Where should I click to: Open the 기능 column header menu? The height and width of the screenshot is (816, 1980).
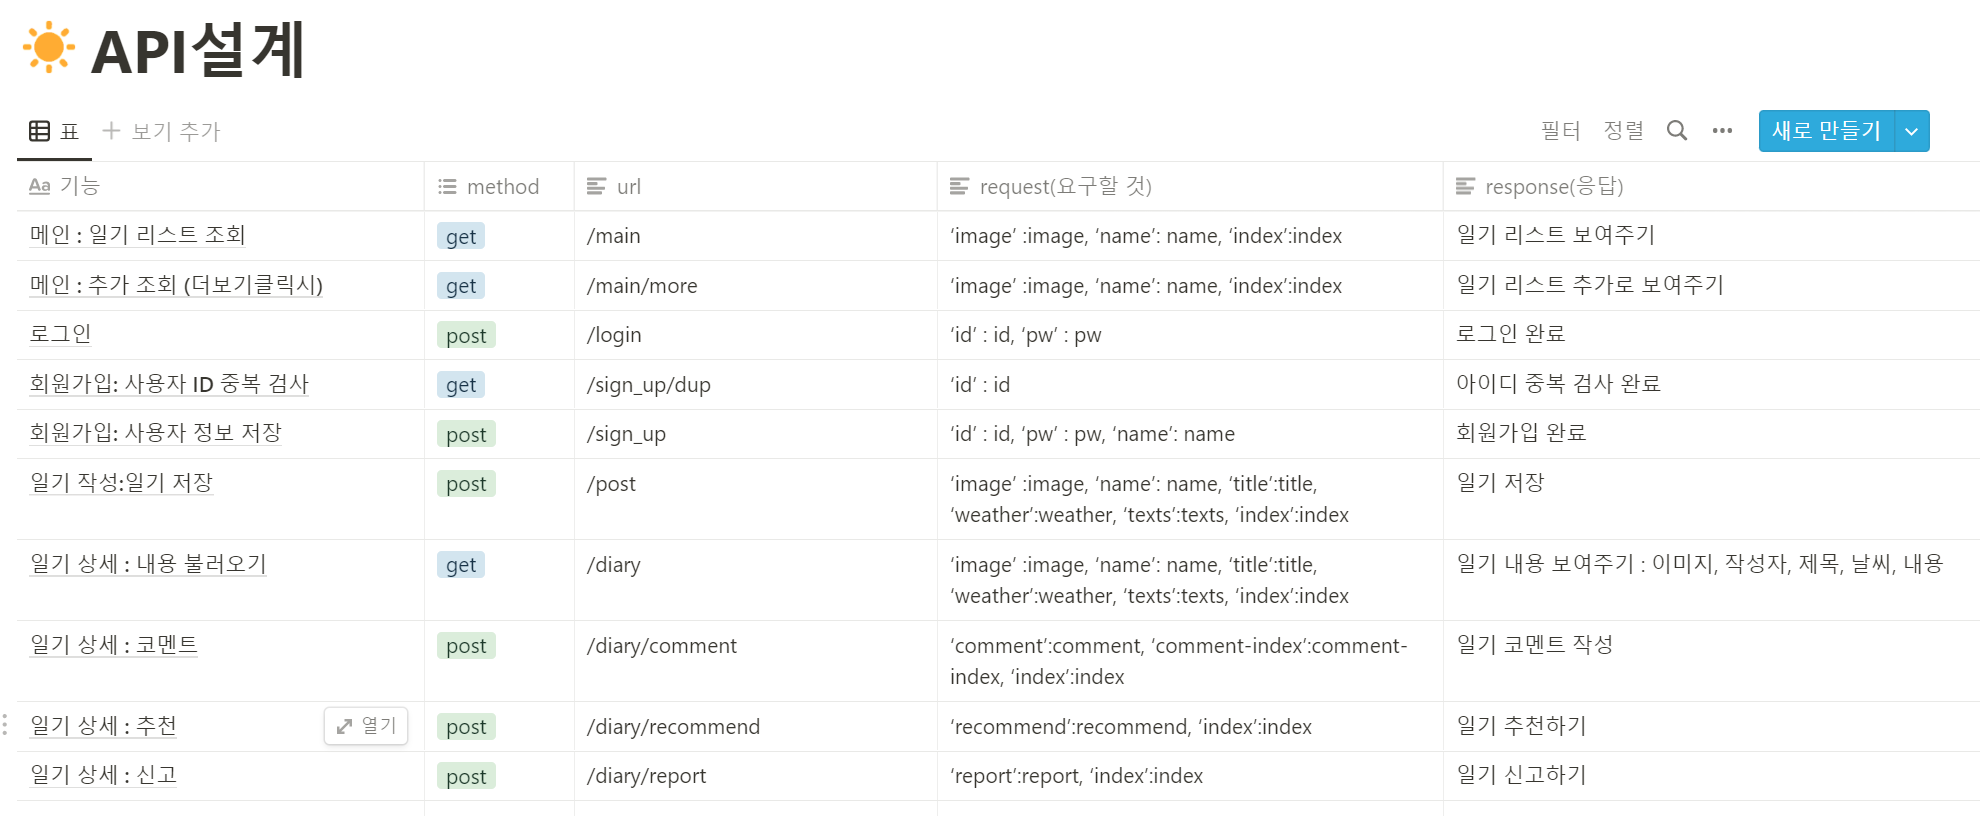click(220, 186)
